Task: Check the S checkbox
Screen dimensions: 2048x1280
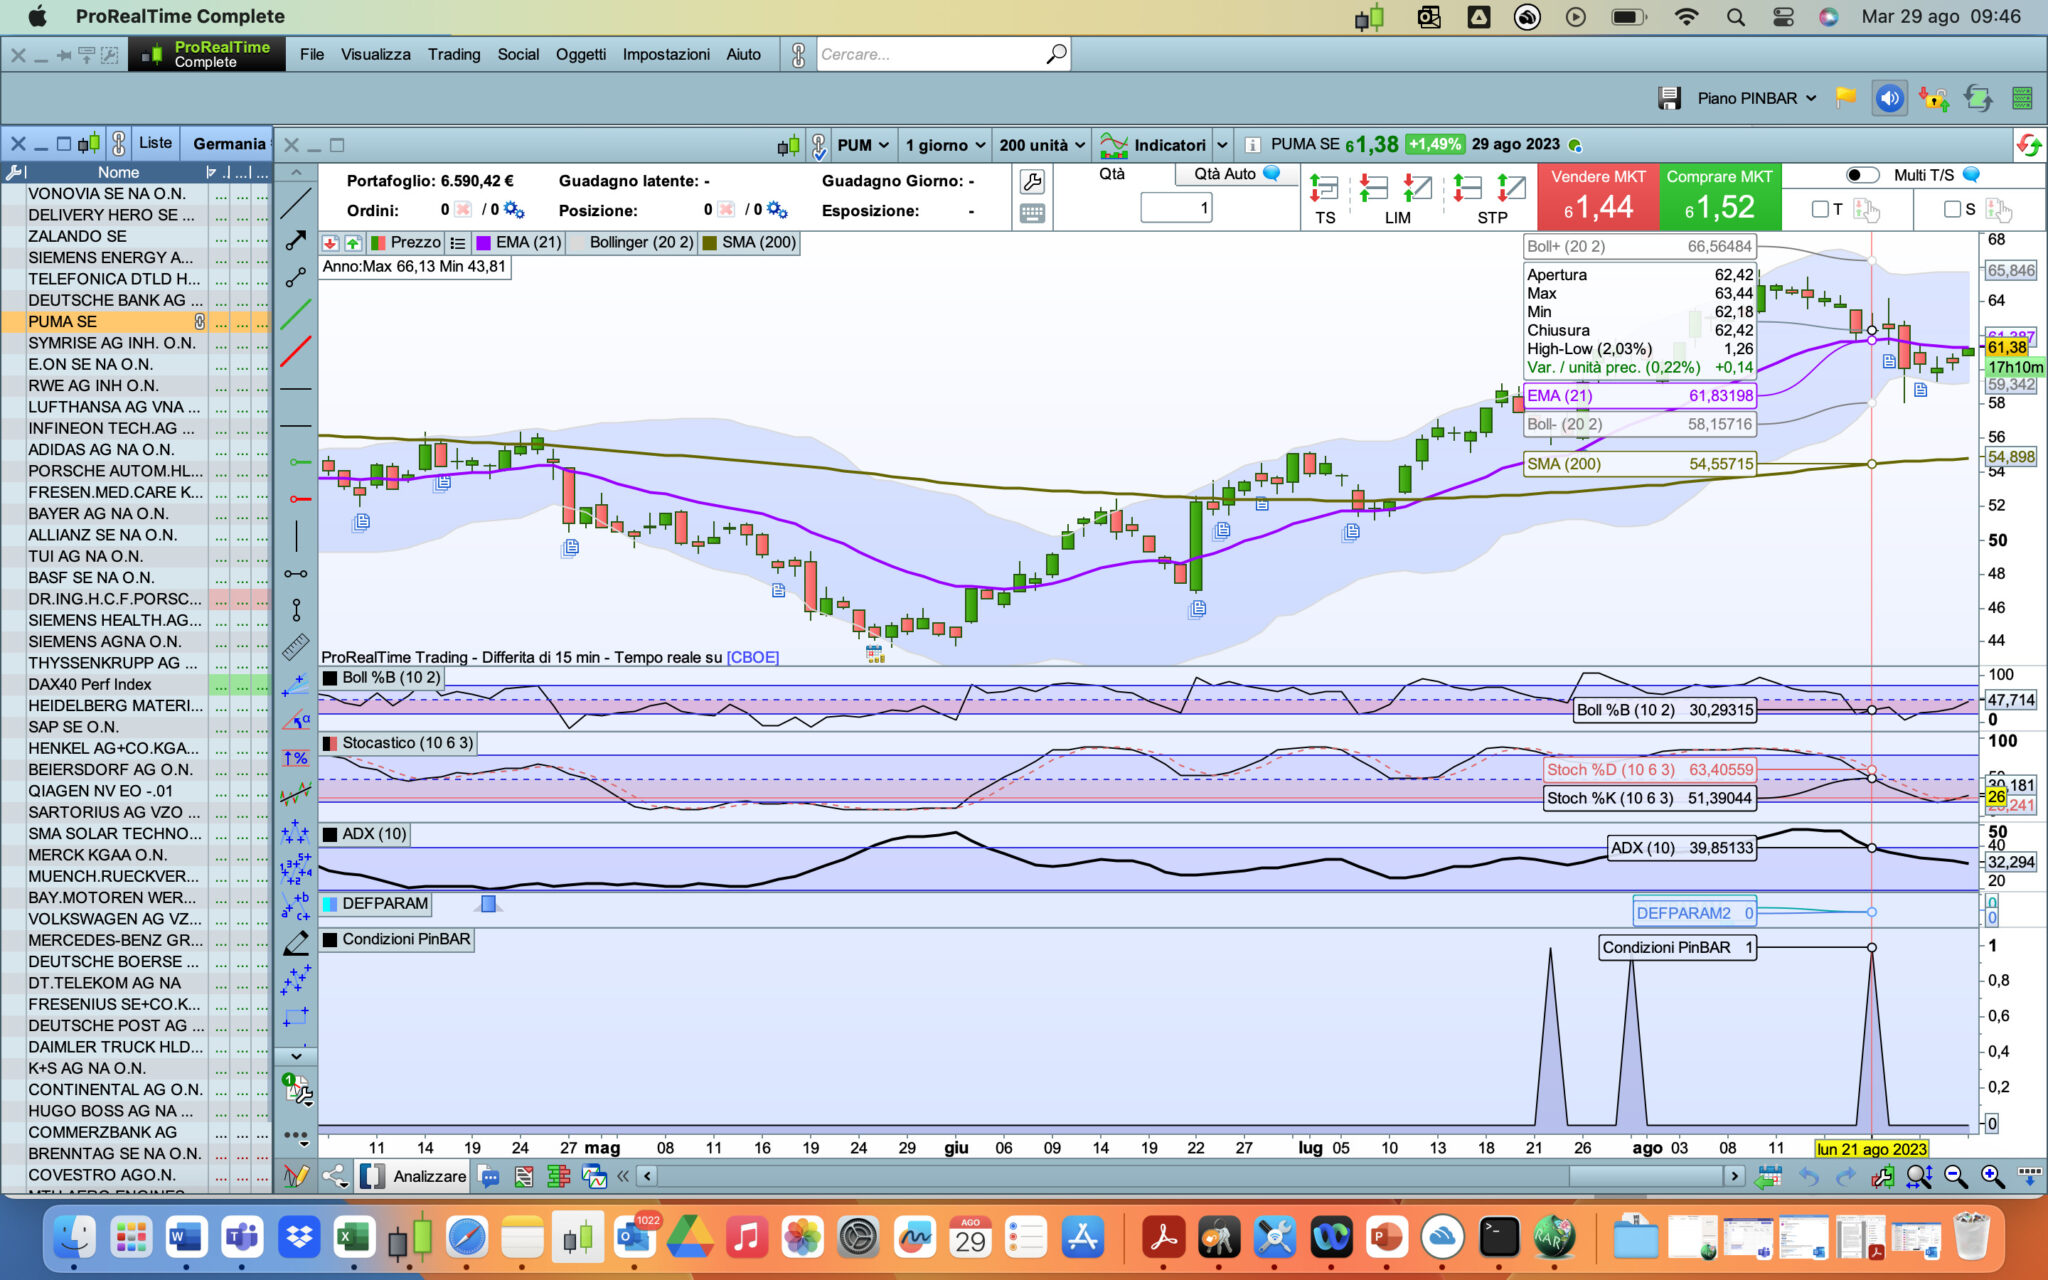Action: click(1952, 209)
